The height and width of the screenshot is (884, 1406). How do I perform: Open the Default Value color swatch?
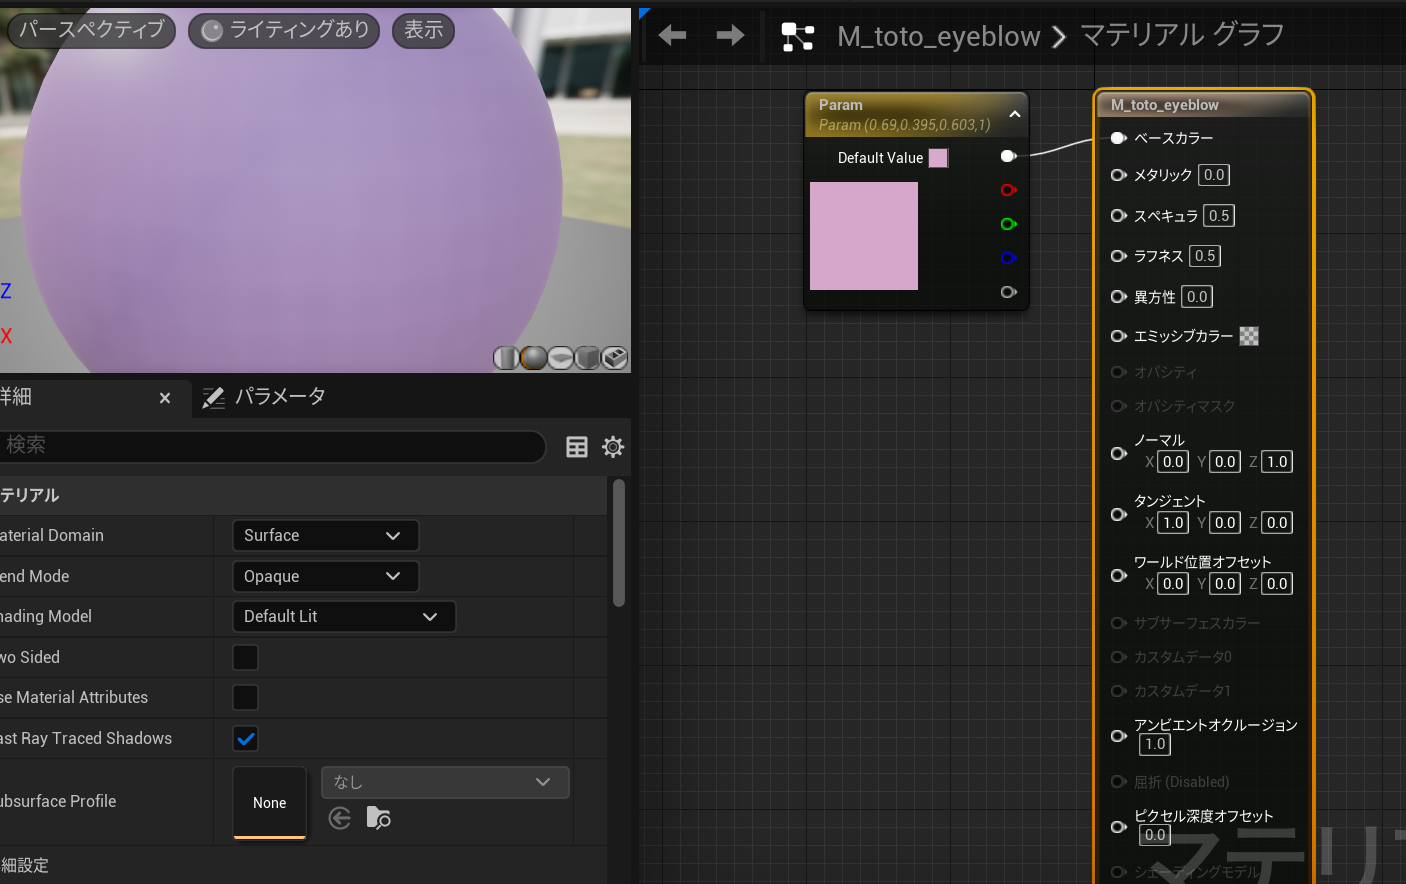coord(938,158)
